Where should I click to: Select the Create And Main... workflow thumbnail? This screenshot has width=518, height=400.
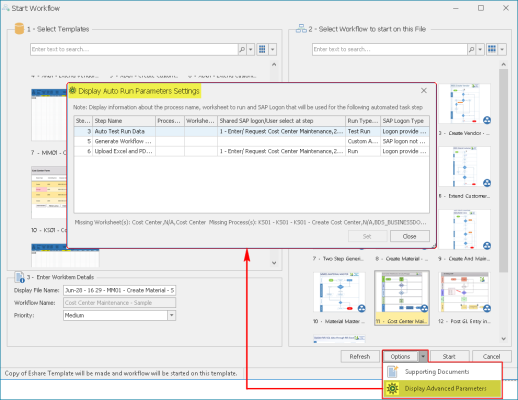(465, 229)
